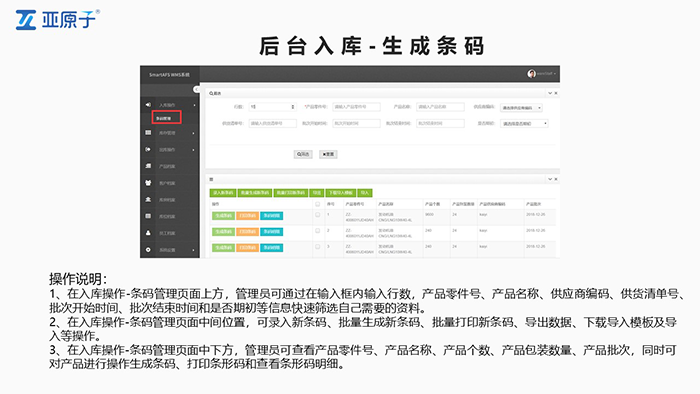Screen dimensions: 700x394
Task: Click the 库存管理 grid icon in sidebar
Action: [148, 133]
